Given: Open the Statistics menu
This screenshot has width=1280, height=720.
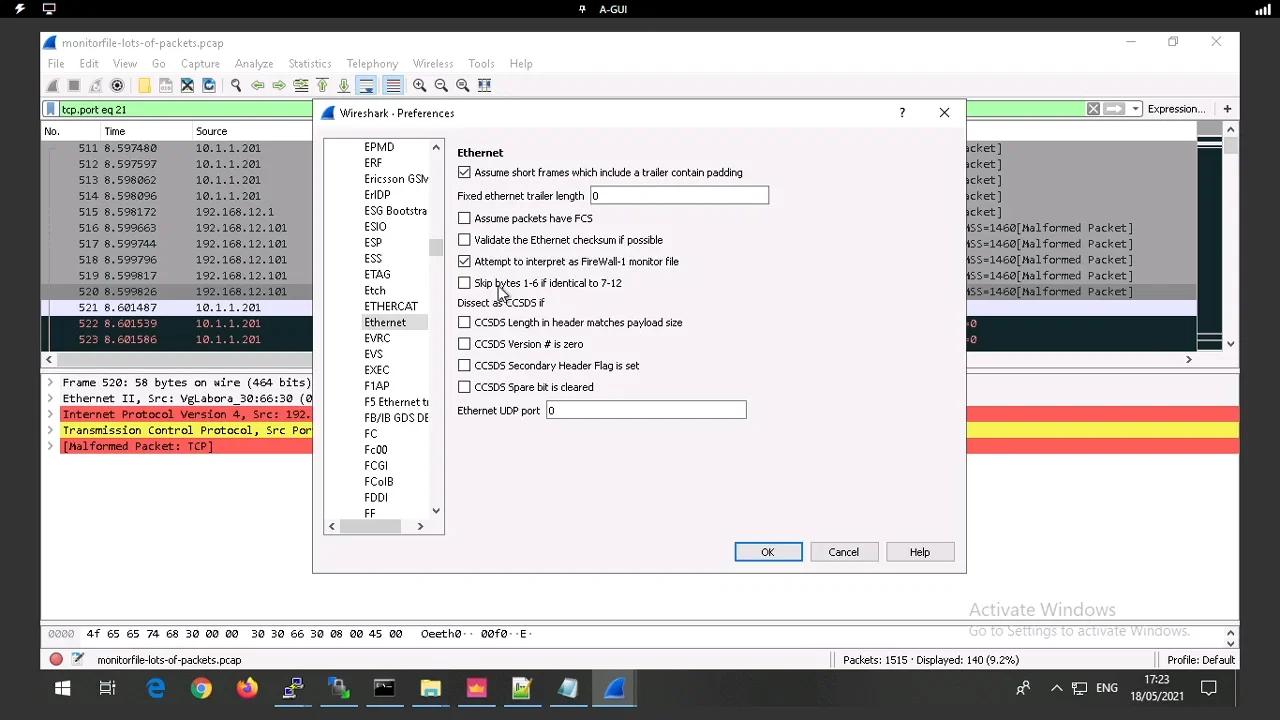Looking at the screenshot, I should point(309,63).
